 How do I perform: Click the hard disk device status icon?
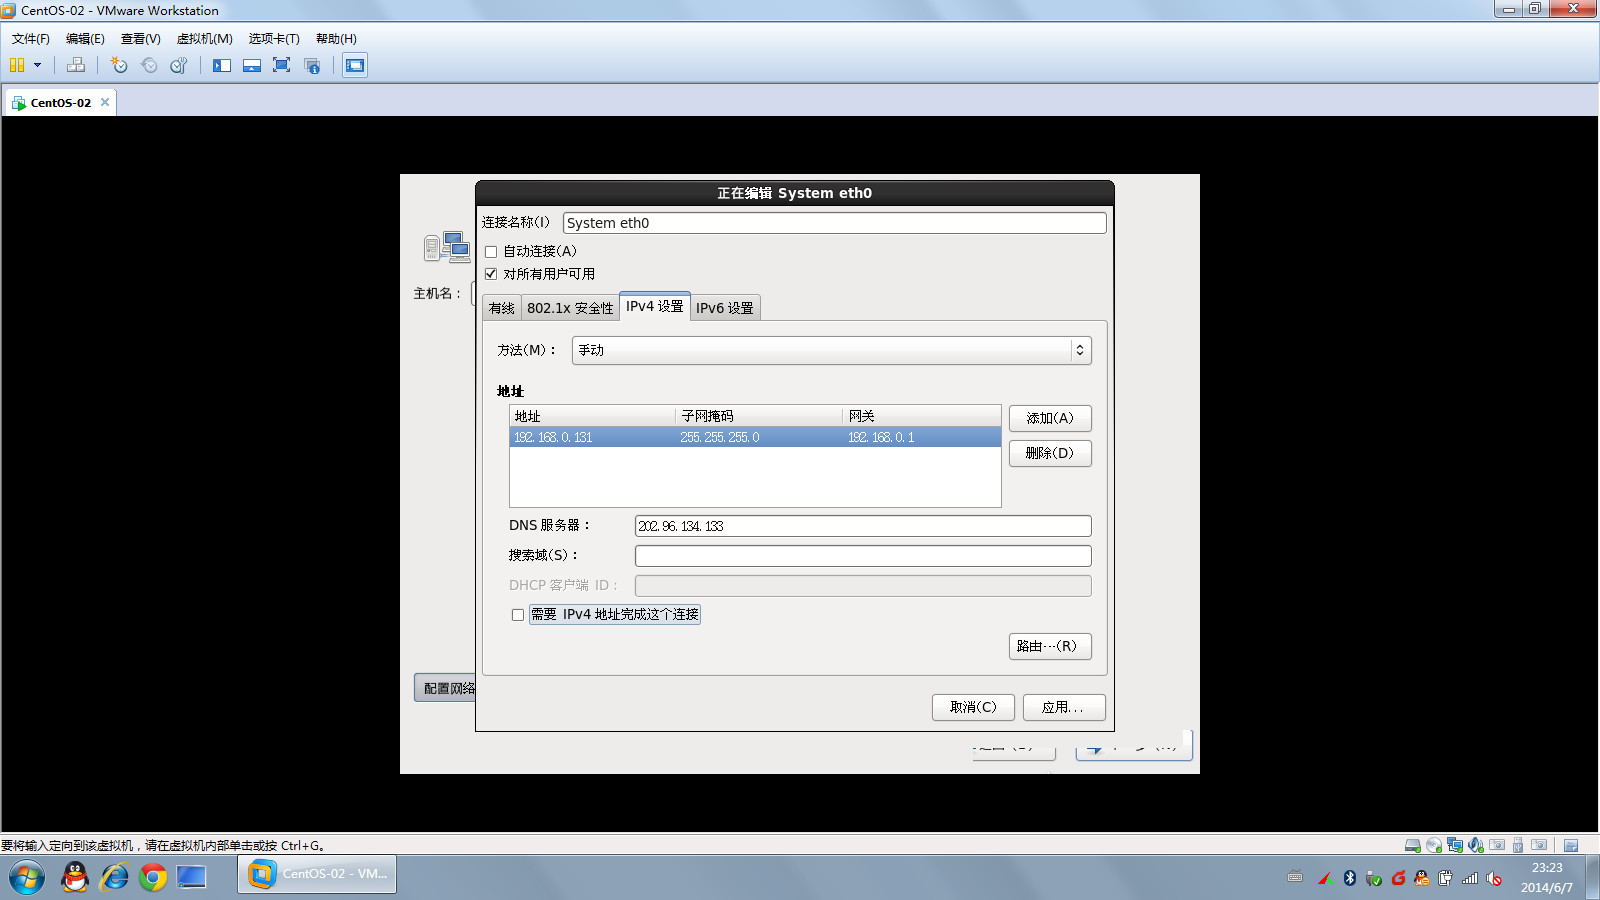coord(1413,845)
